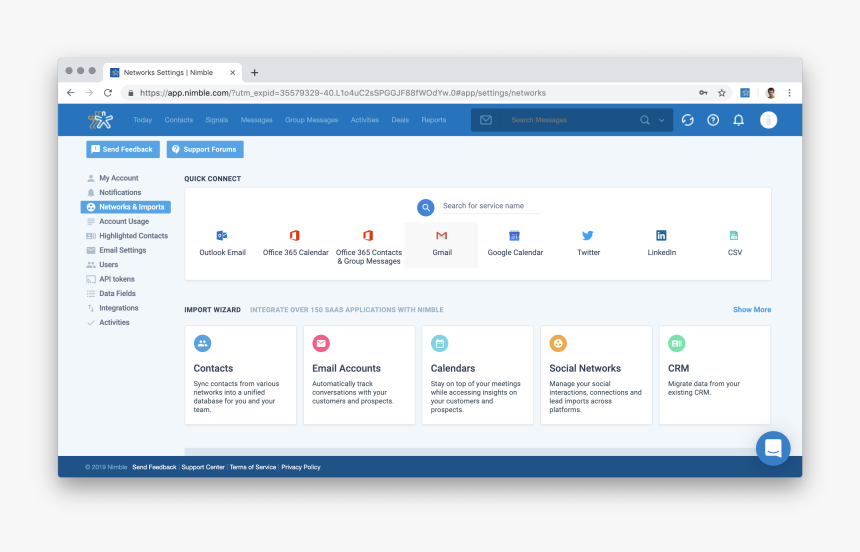Connect Office 365 Calendar
The image size is (860, 552).
(295, 245)
